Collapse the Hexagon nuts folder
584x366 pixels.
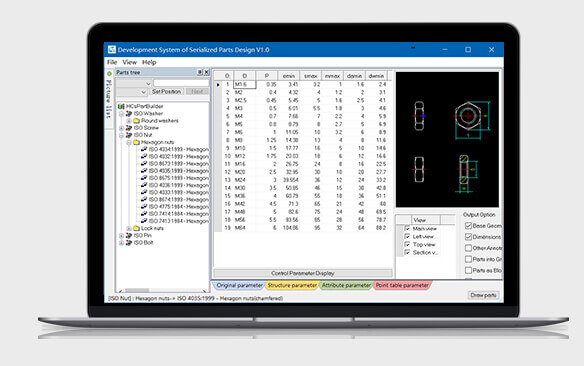point(129,142)
